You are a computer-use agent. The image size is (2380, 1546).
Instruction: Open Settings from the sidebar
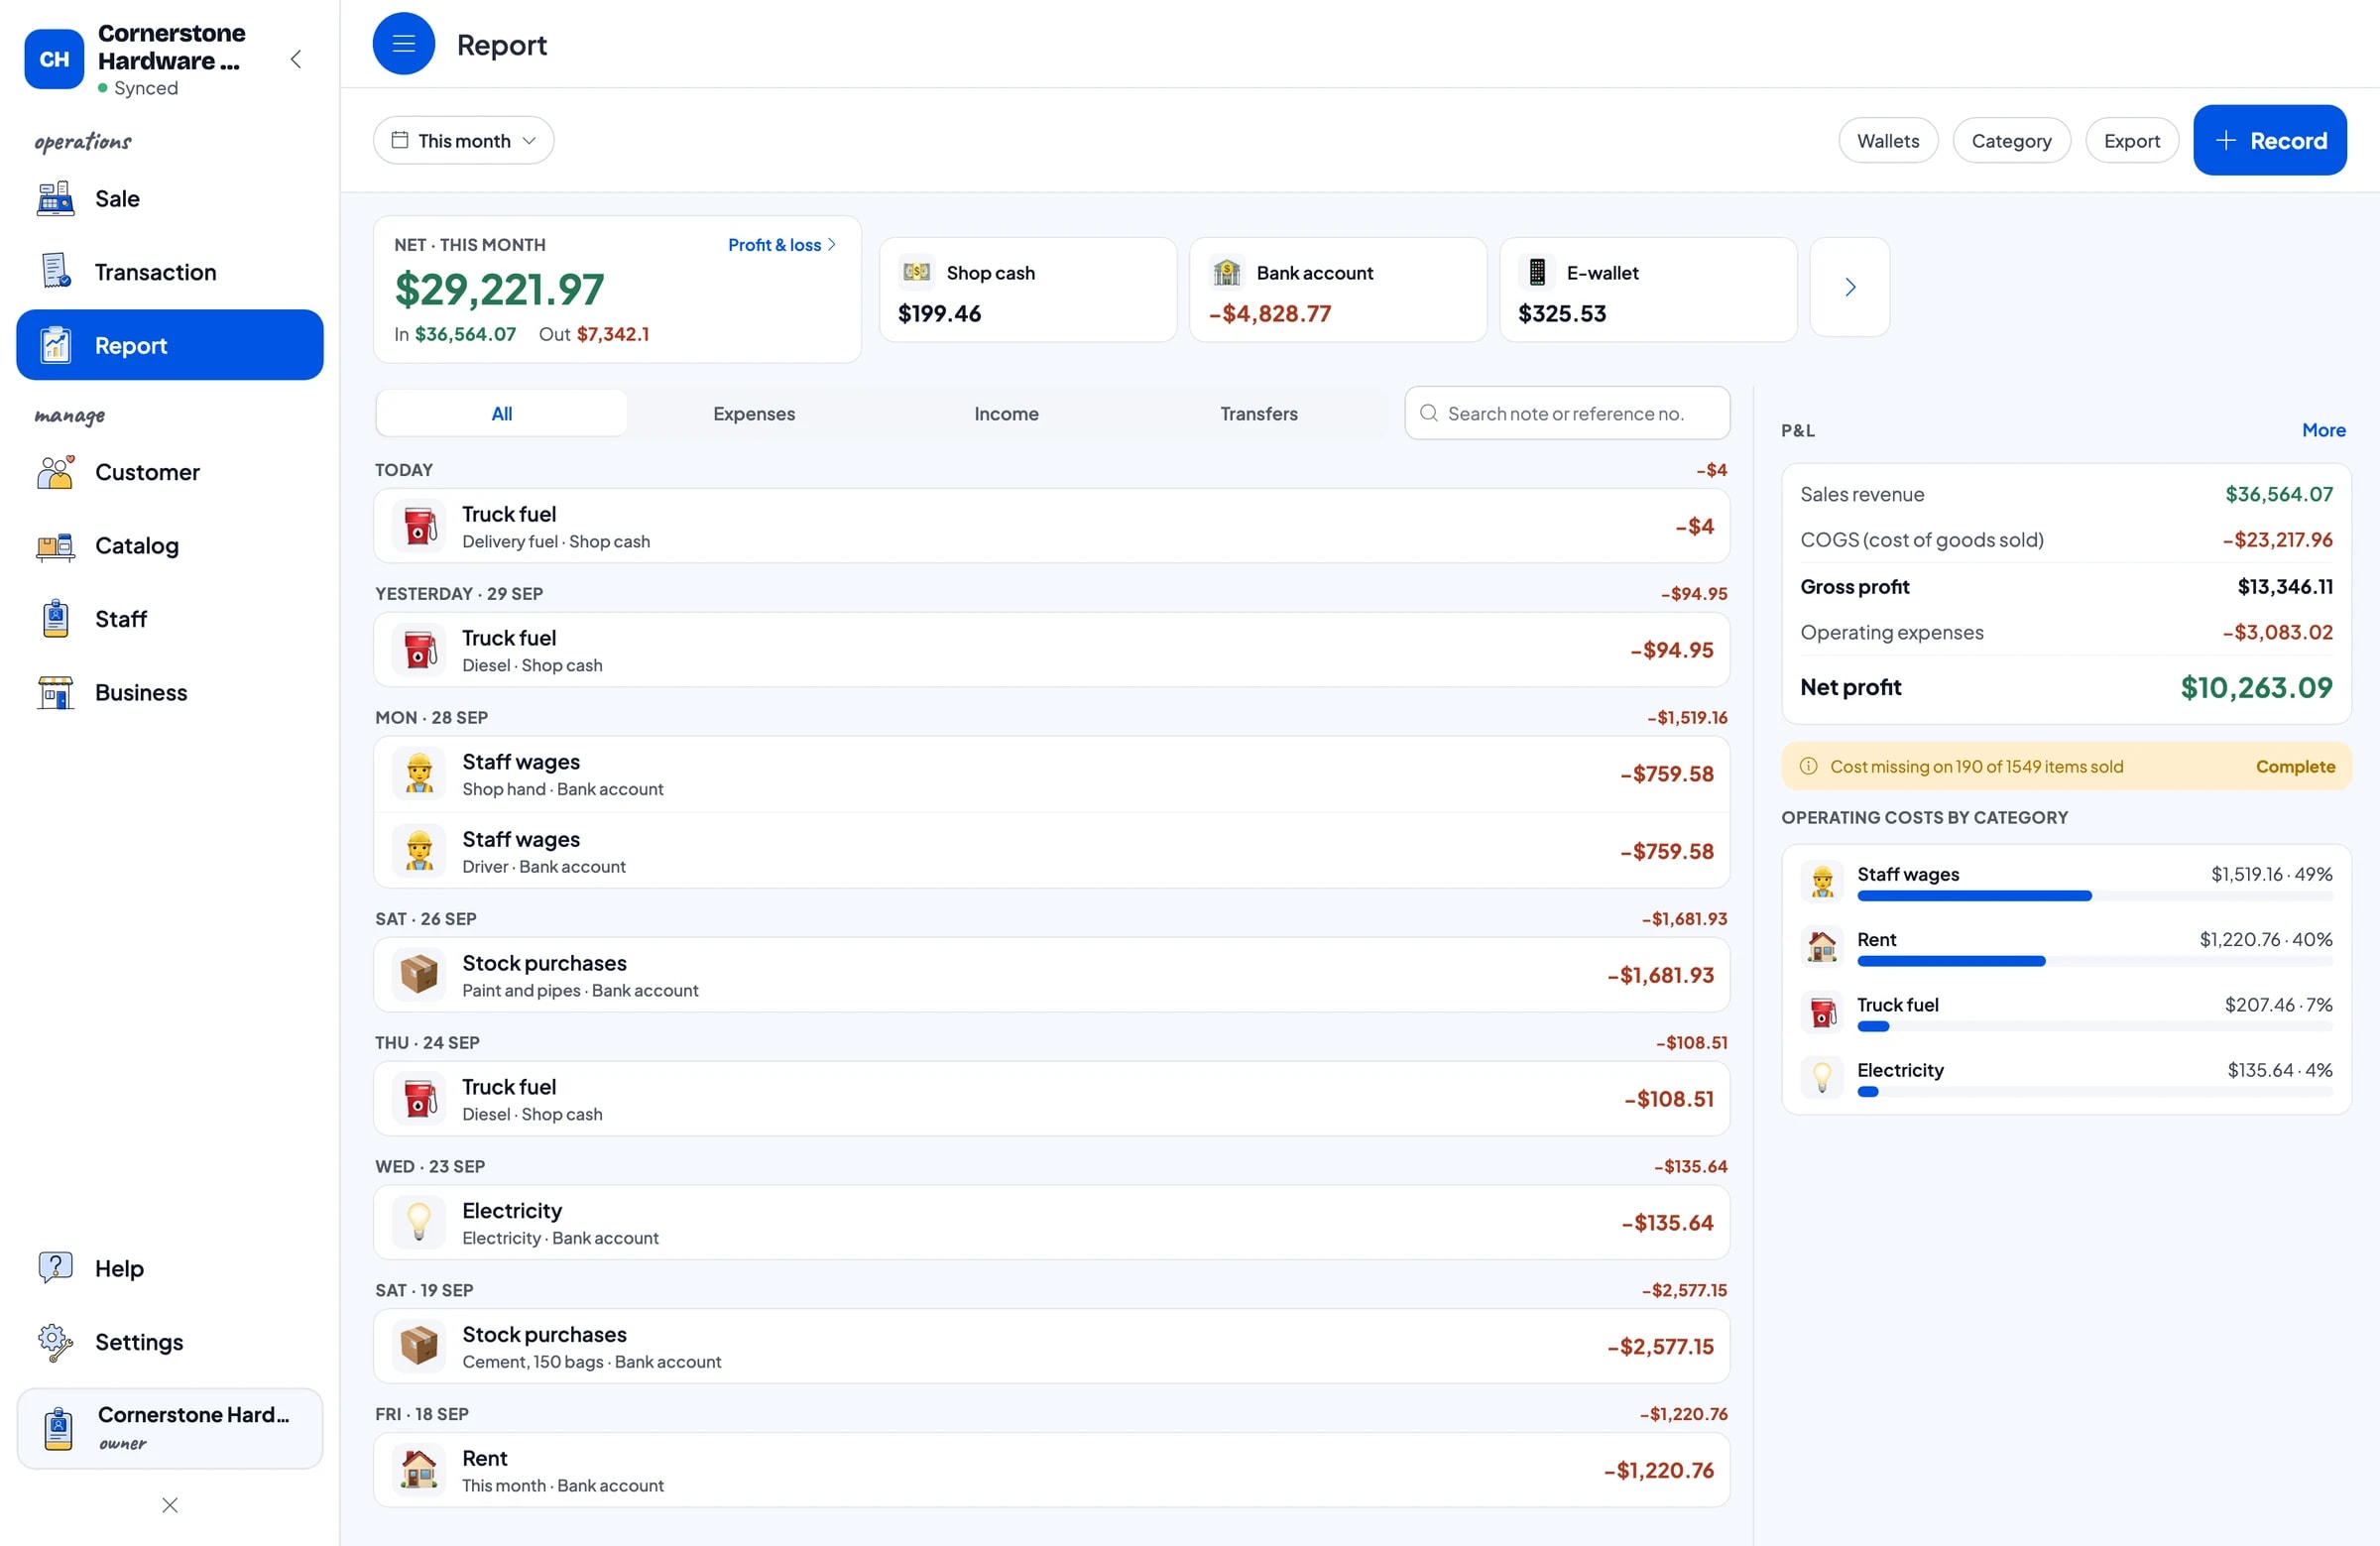click(x=170, y=1342)
